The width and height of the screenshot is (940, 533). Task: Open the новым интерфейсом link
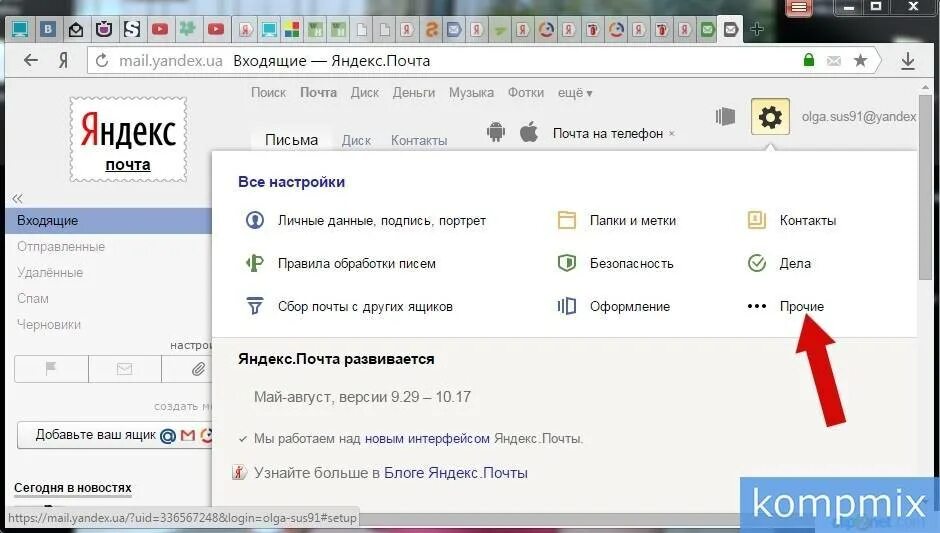pyautogui.click(x=427, y=439)
